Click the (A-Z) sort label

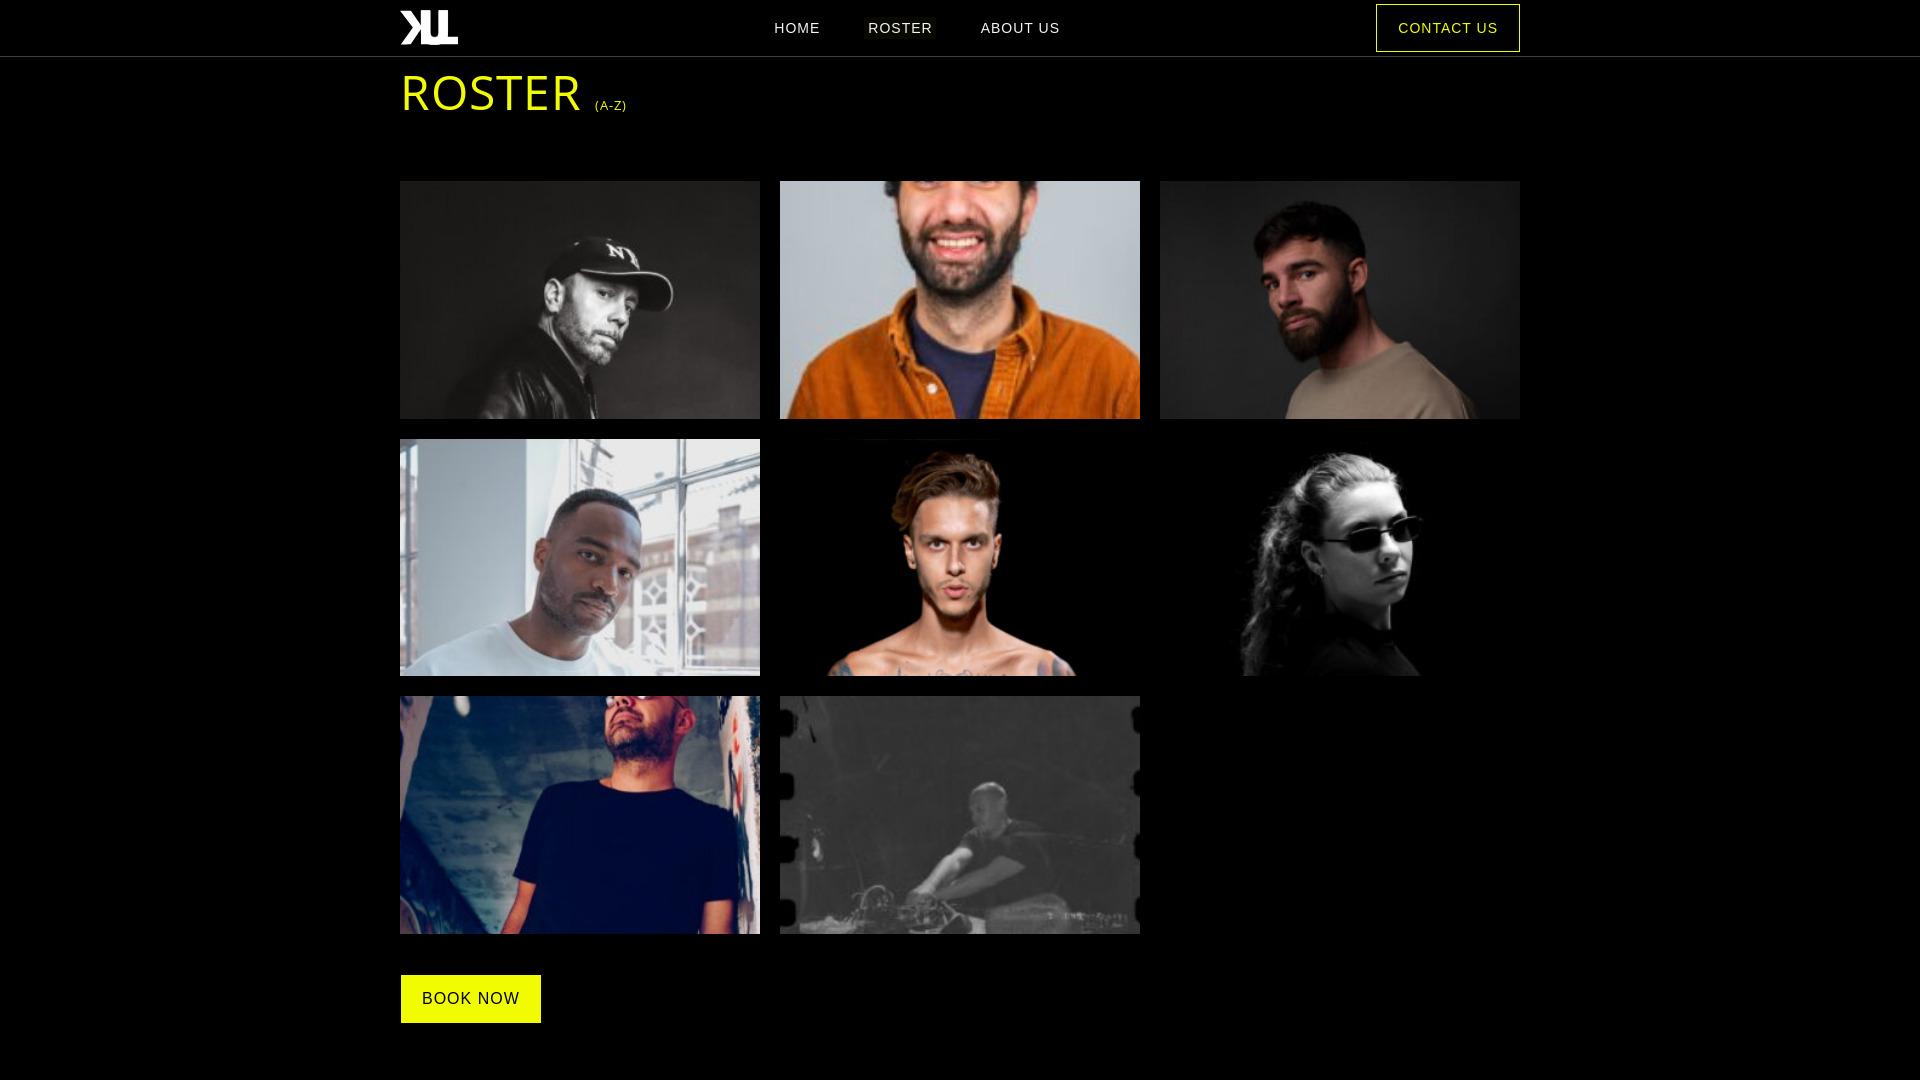(x=611, y=106)
